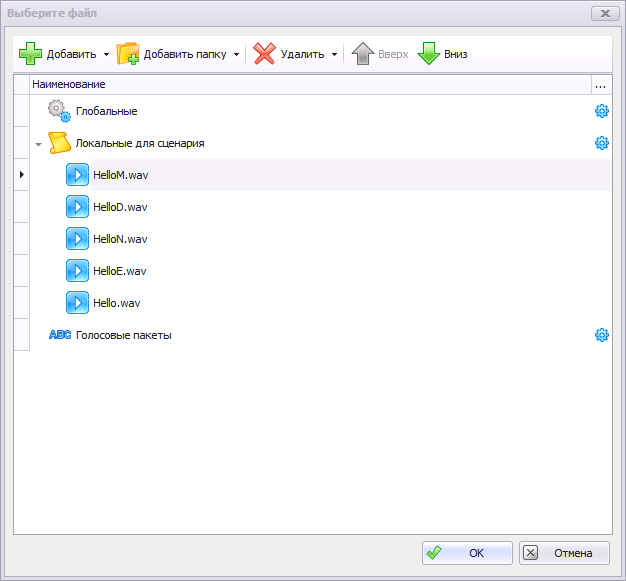Click the Добавить папку folder icon

128,54
